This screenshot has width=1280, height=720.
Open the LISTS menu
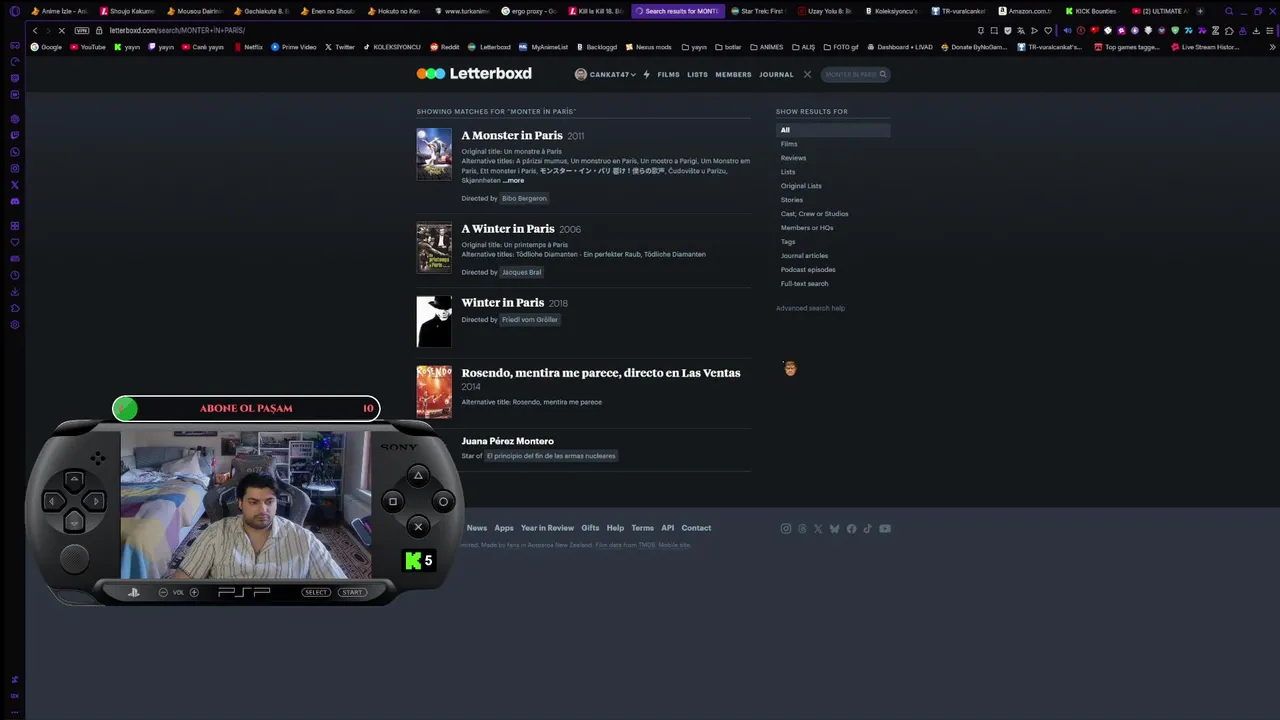697,74
